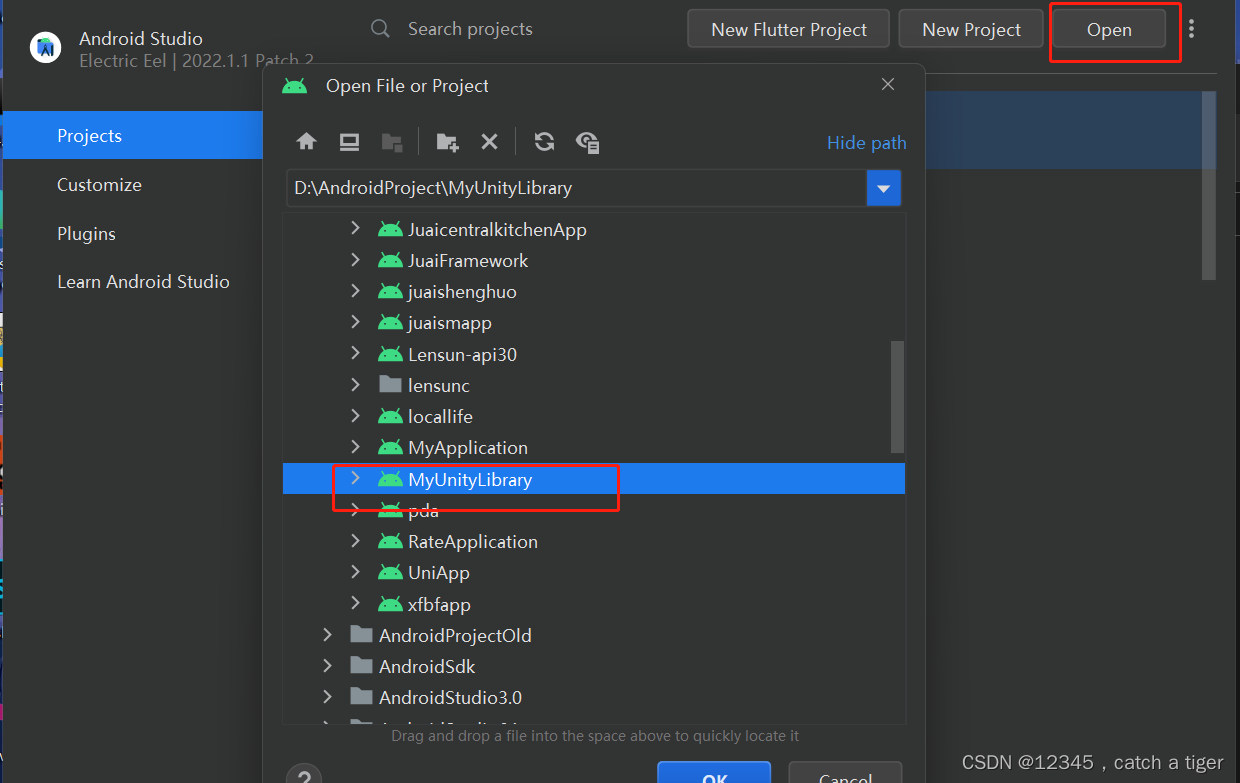Select the pda project row
1240x783 pixels.
click(x=594, y=510)
